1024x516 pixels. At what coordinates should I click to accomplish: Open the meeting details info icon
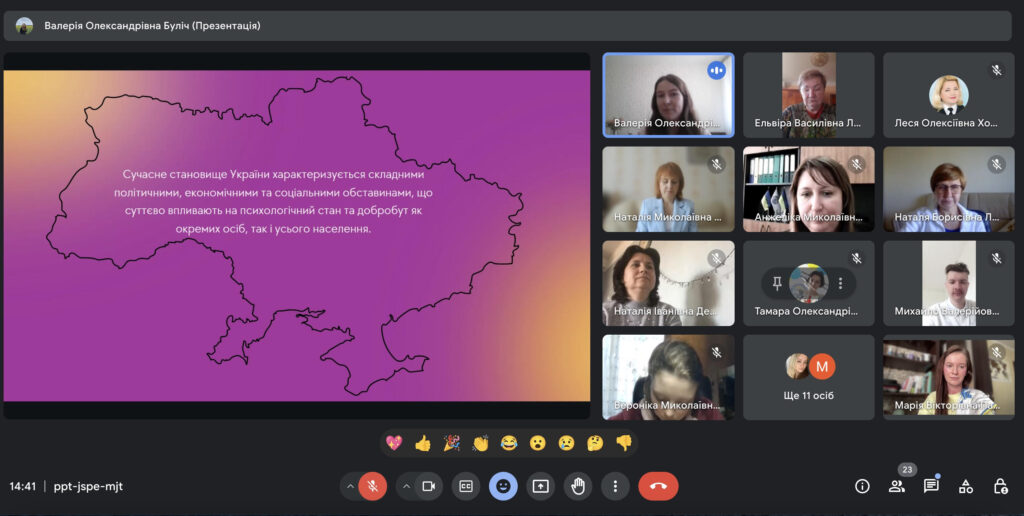tap(862, 486)
